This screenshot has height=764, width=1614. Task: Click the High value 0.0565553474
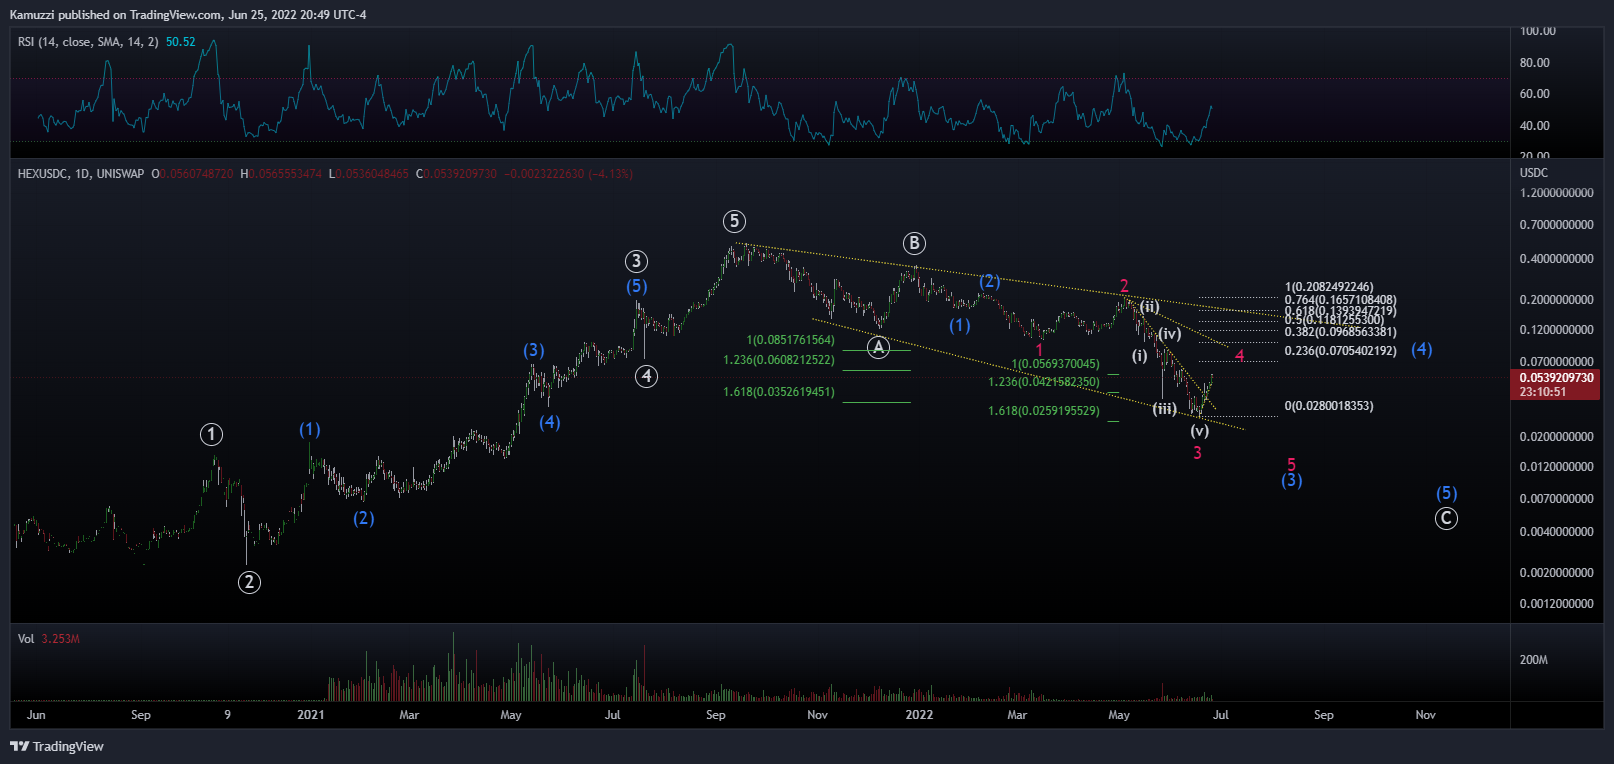(x=285, y=174)
